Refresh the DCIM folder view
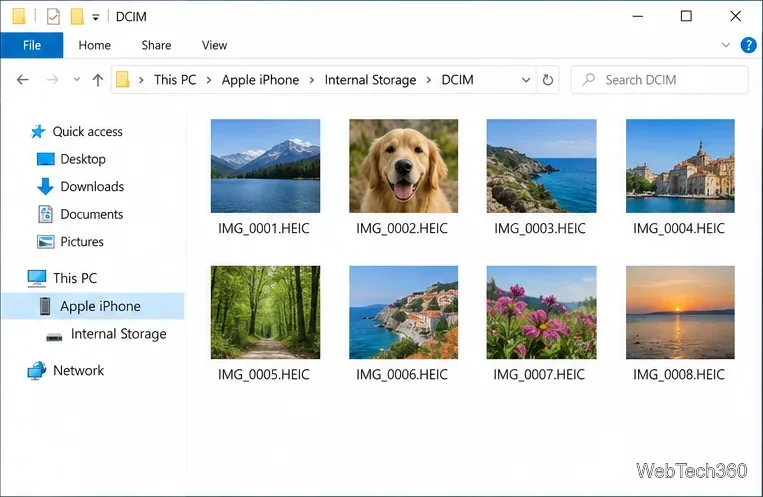Viewport: 763px width, 497px height. click(x=548, y=80)
